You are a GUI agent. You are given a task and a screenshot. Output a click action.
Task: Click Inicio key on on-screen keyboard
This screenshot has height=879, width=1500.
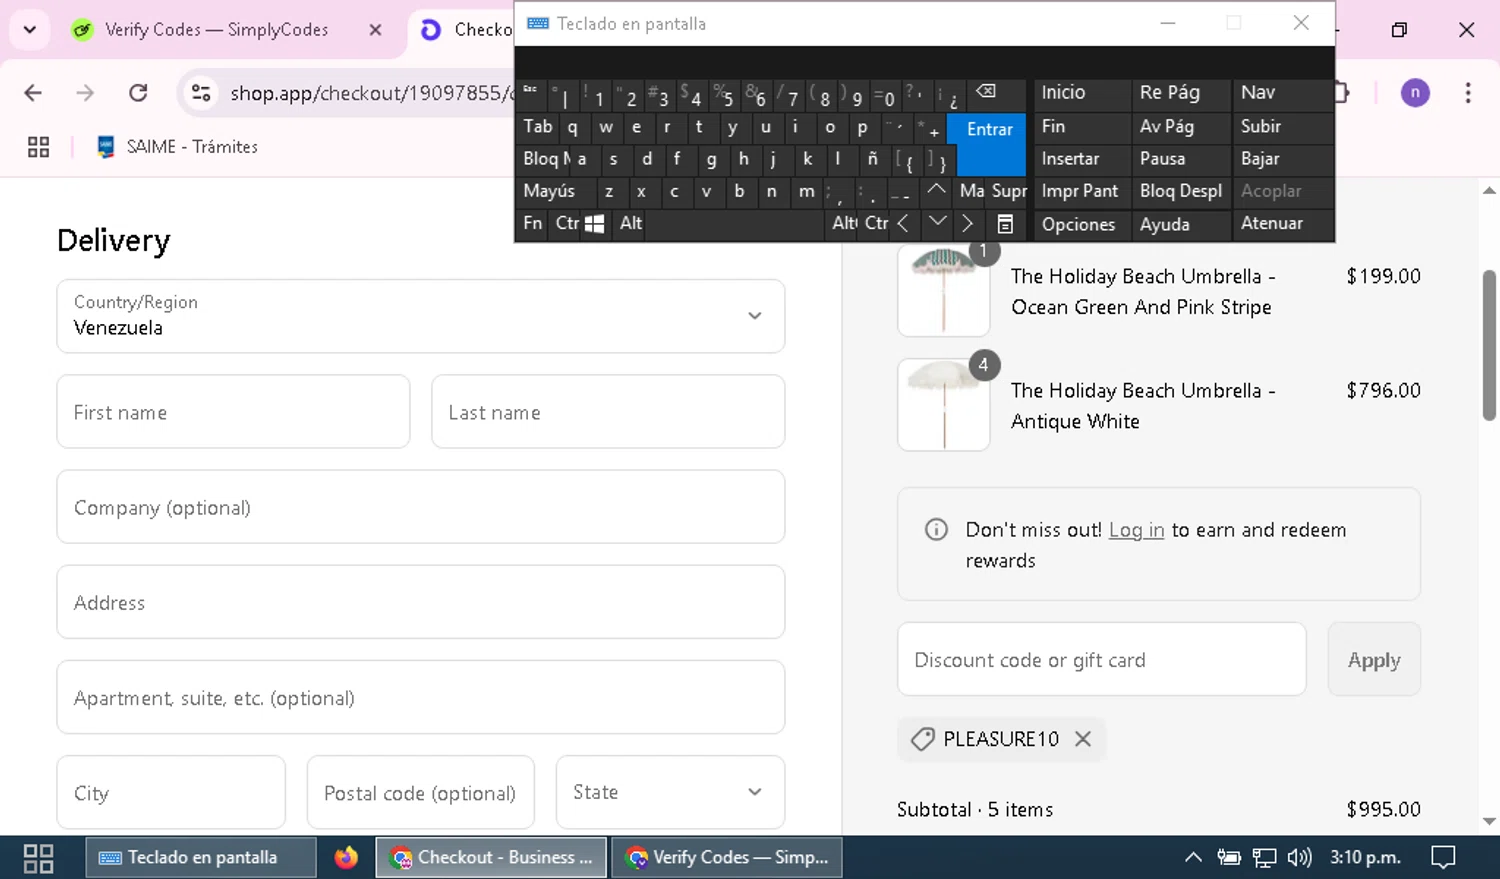1080,92
